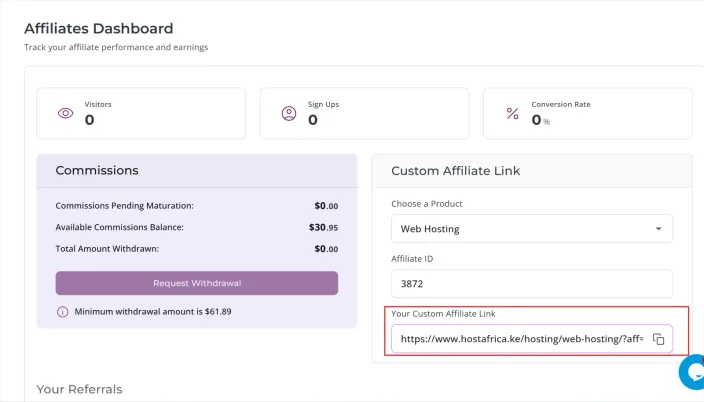Click the Available Commissions Balance label

point(119,227)
